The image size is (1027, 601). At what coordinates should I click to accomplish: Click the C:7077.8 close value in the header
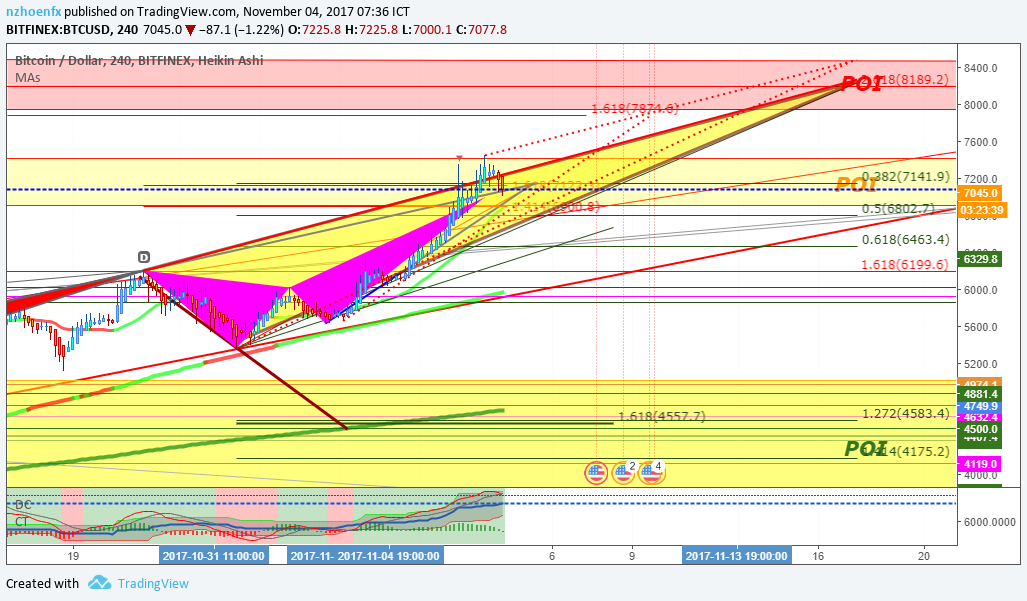[x=481, y=29]
